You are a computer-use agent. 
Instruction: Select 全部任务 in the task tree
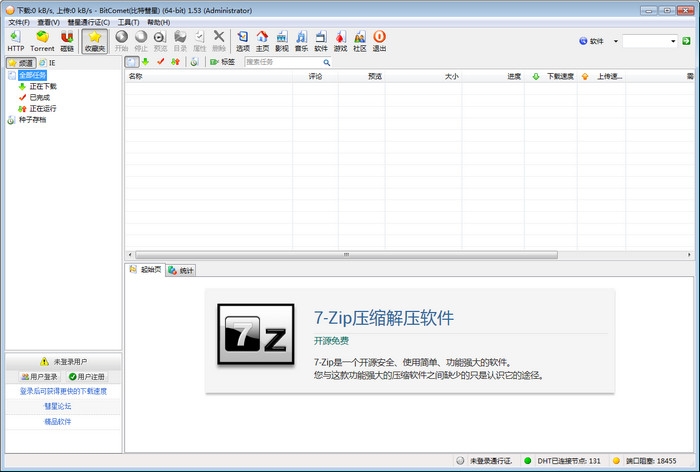pyautogui.click(x=32, y=75)
